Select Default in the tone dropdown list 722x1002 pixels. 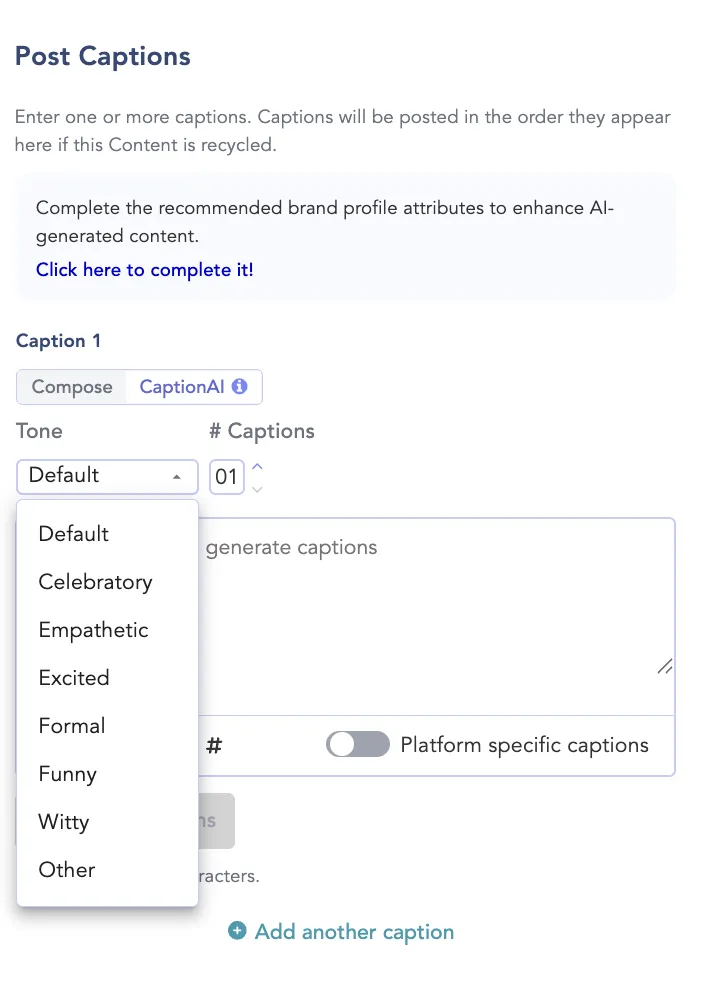[73, 534]
